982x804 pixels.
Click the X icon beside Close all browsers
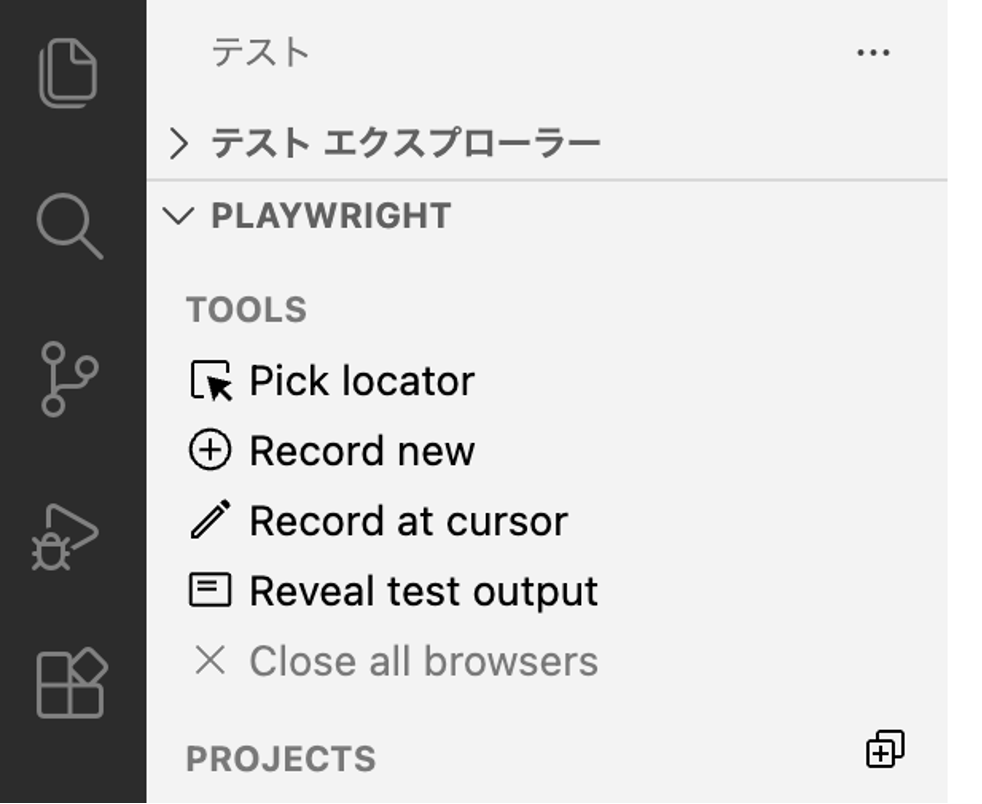point(210,660)
